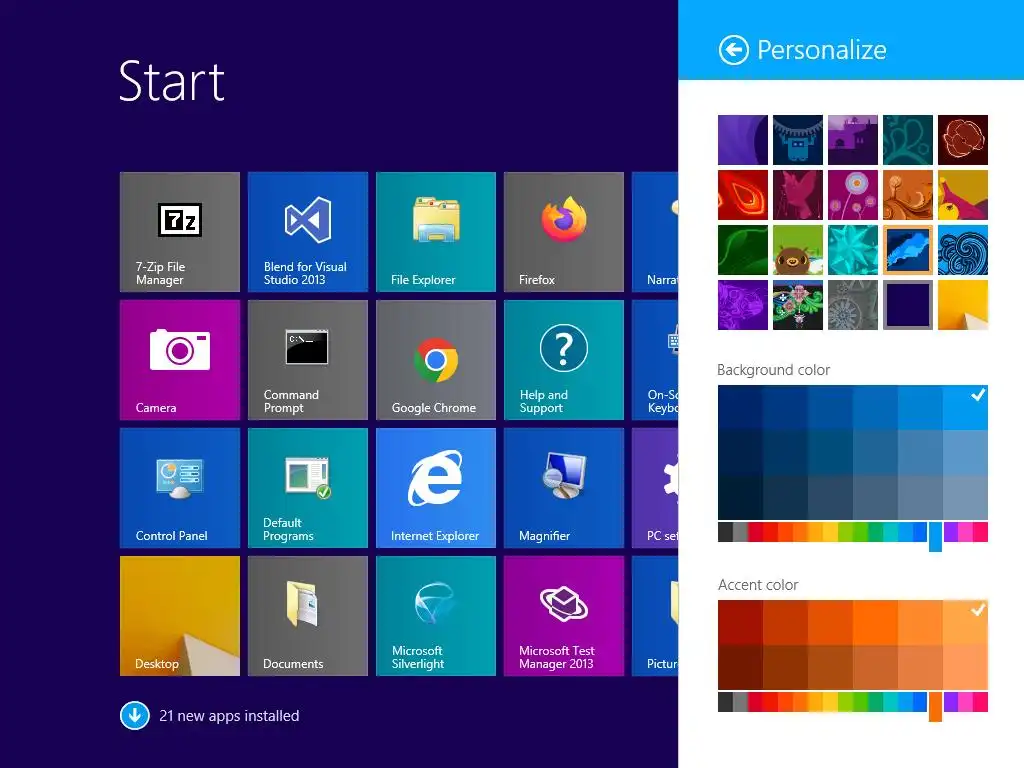Open the Command Prompt tile
The image size is (1024, 768).
[308, 360]
